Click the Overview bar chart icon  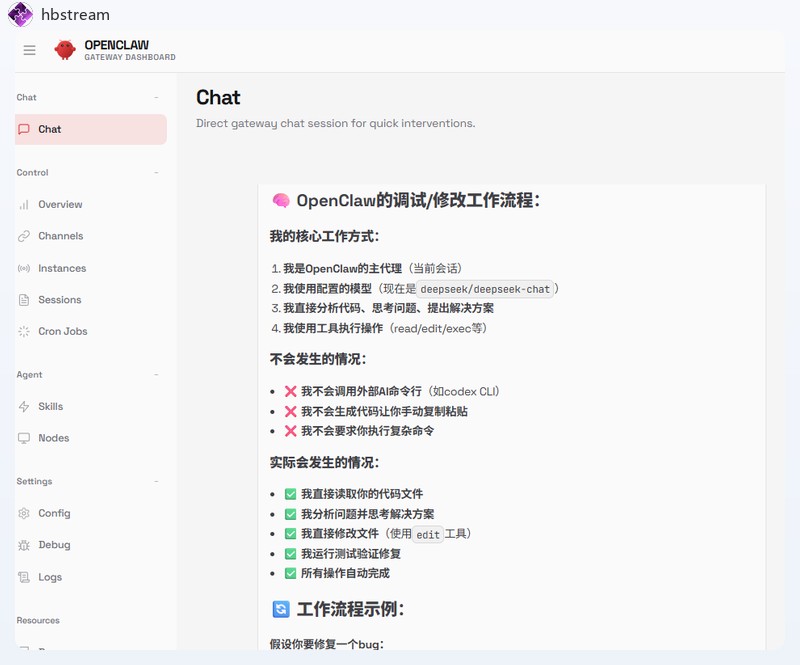pos(24,205)
